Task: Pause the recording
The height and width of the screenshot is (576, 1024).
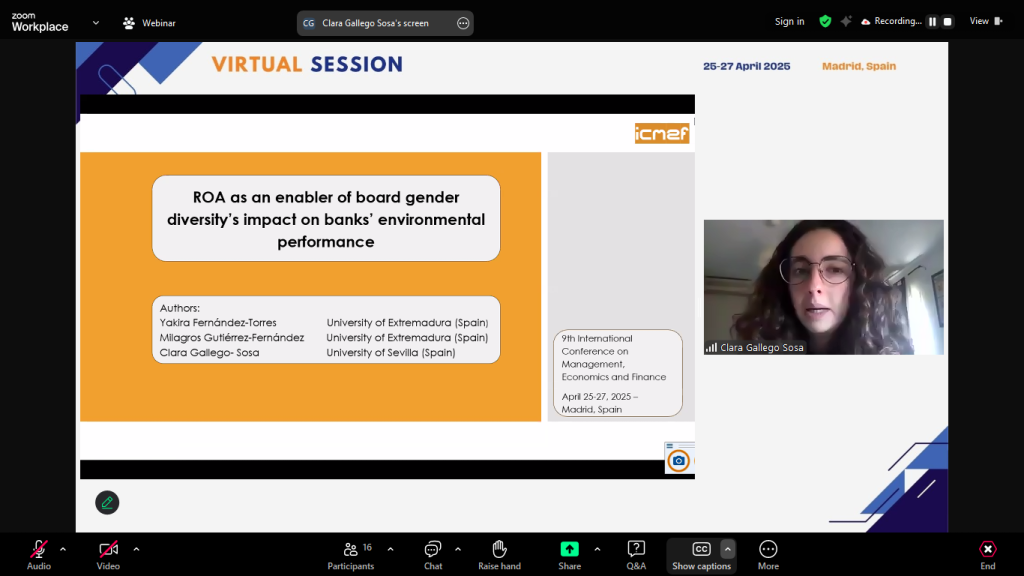Action: coord(932,22)
